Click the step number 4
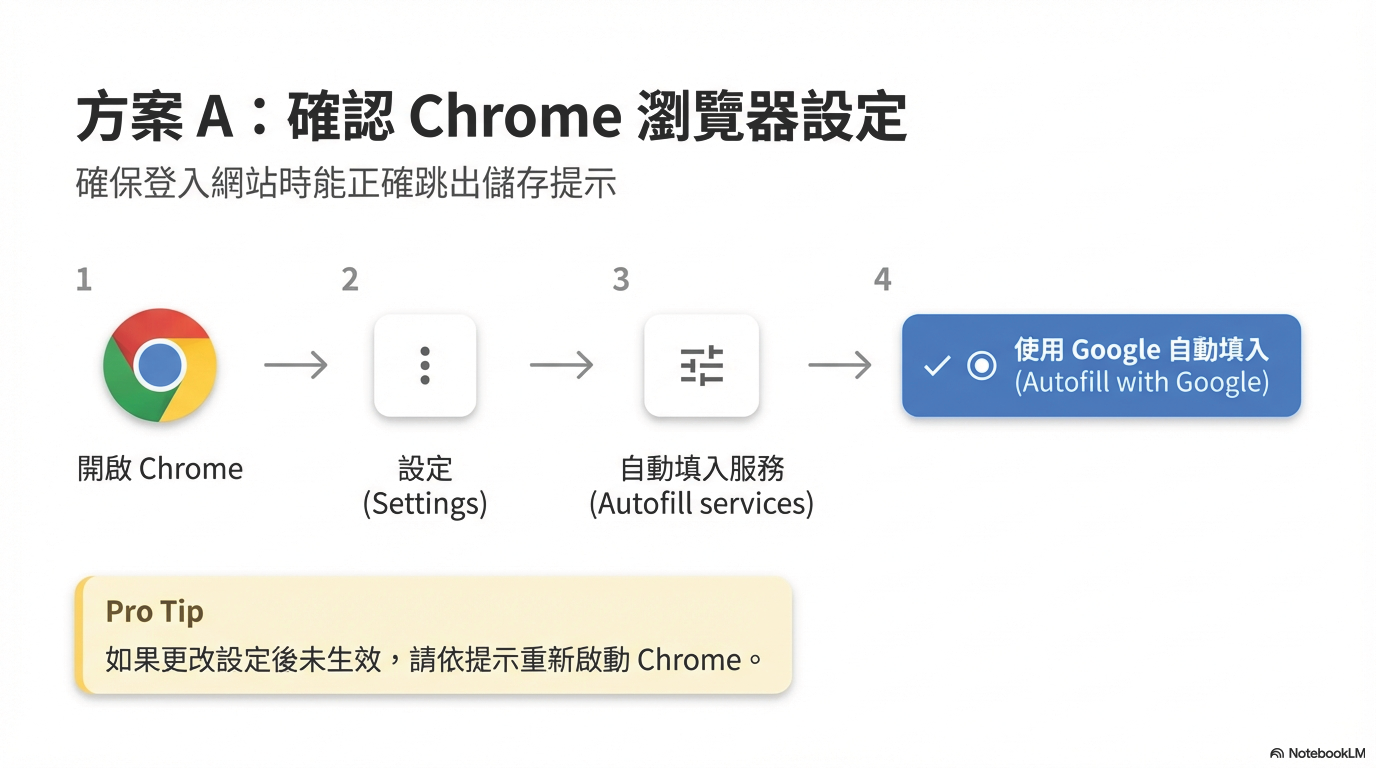Viewport: 1376px width, 768px height. (882, 280)
